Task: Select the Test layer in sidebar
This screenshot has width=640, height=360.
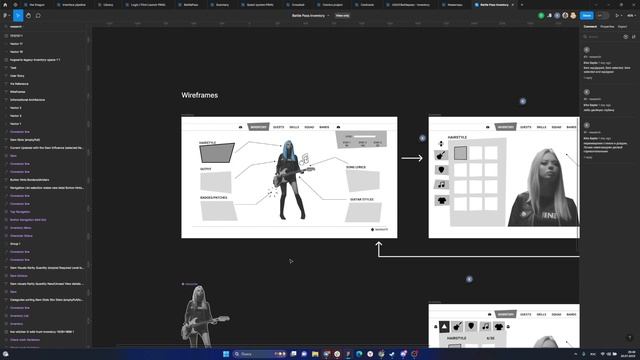Action: [13, 68]
